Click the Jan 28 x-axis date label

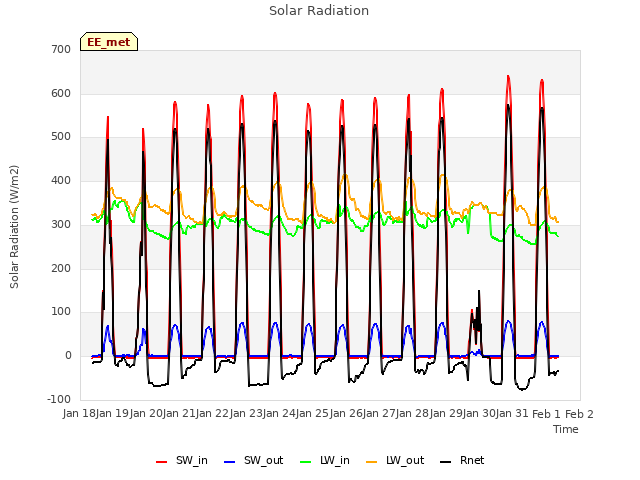coord(413,414)
